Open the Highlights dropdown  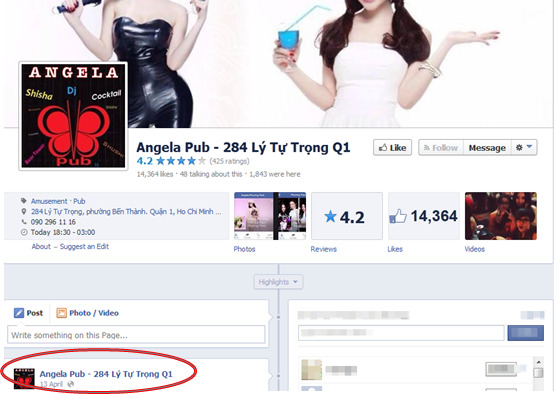[278, 282]
